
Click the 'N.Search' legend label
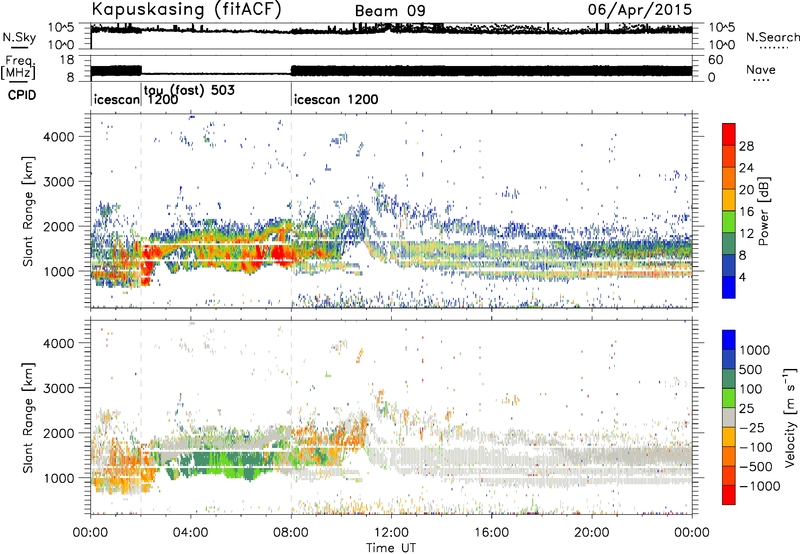(772, 37)
